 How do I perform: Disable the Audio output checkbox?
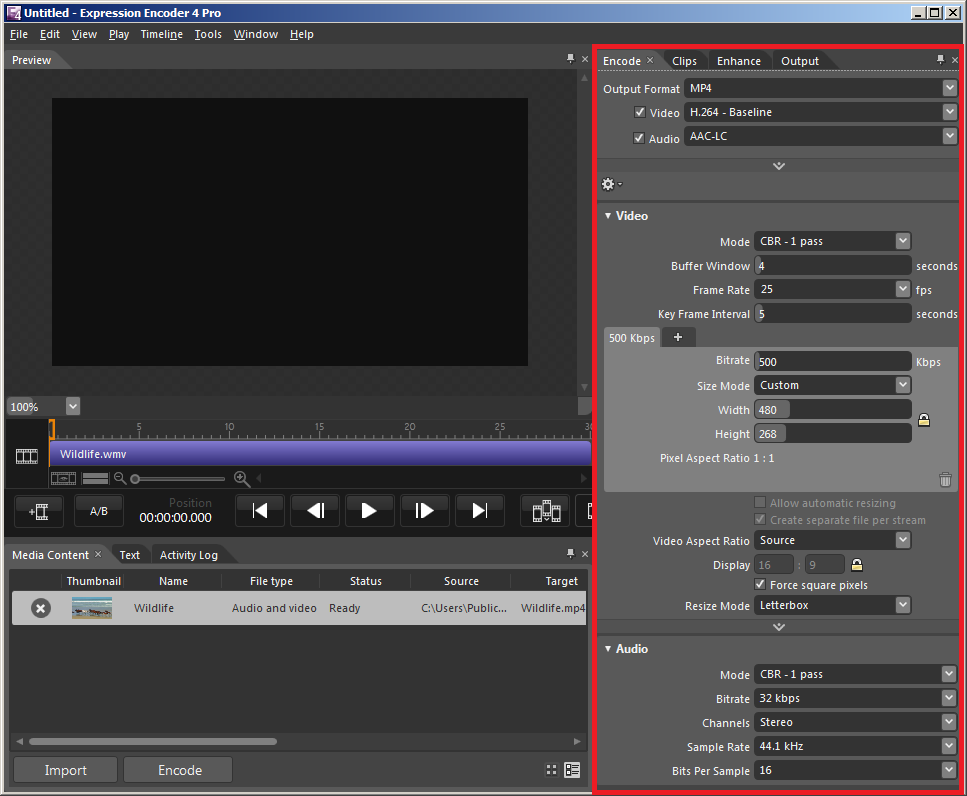coord(639,138)
